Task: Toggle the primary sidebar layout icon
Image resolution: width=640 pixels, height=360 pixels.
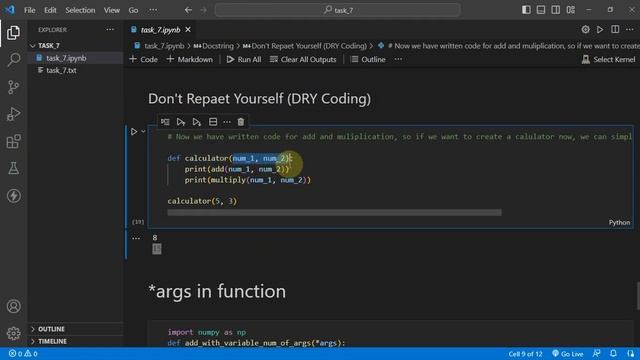Action: click(526, 10)
